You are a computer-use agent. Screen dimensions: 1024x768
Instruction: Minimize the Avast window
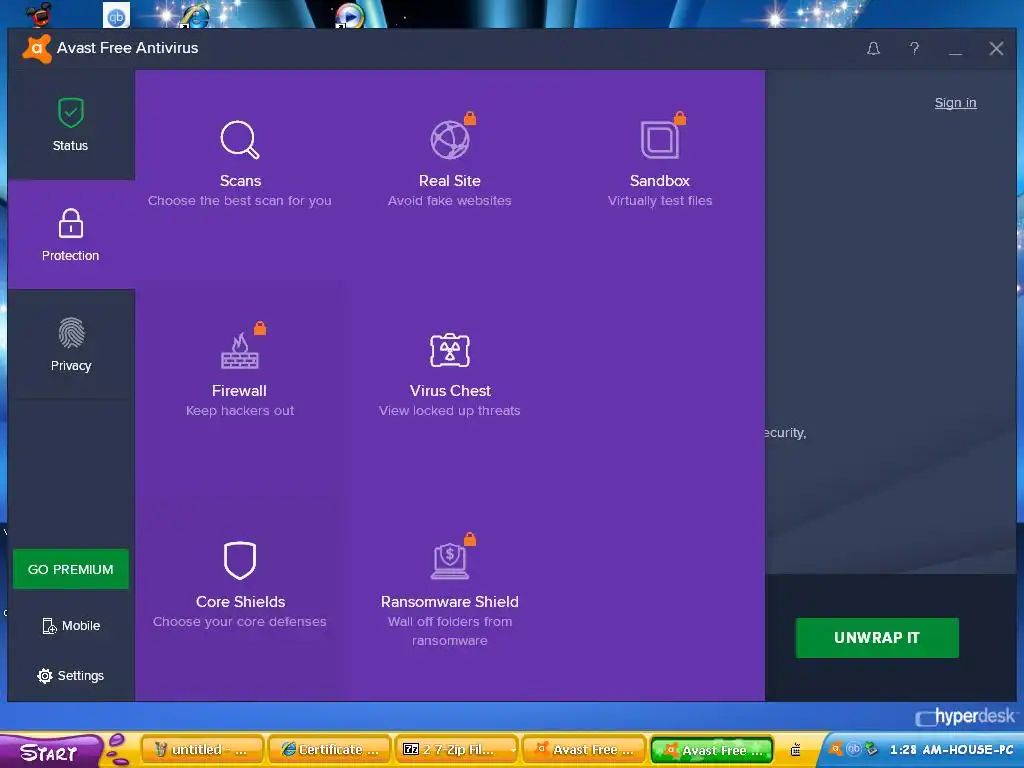955,49
